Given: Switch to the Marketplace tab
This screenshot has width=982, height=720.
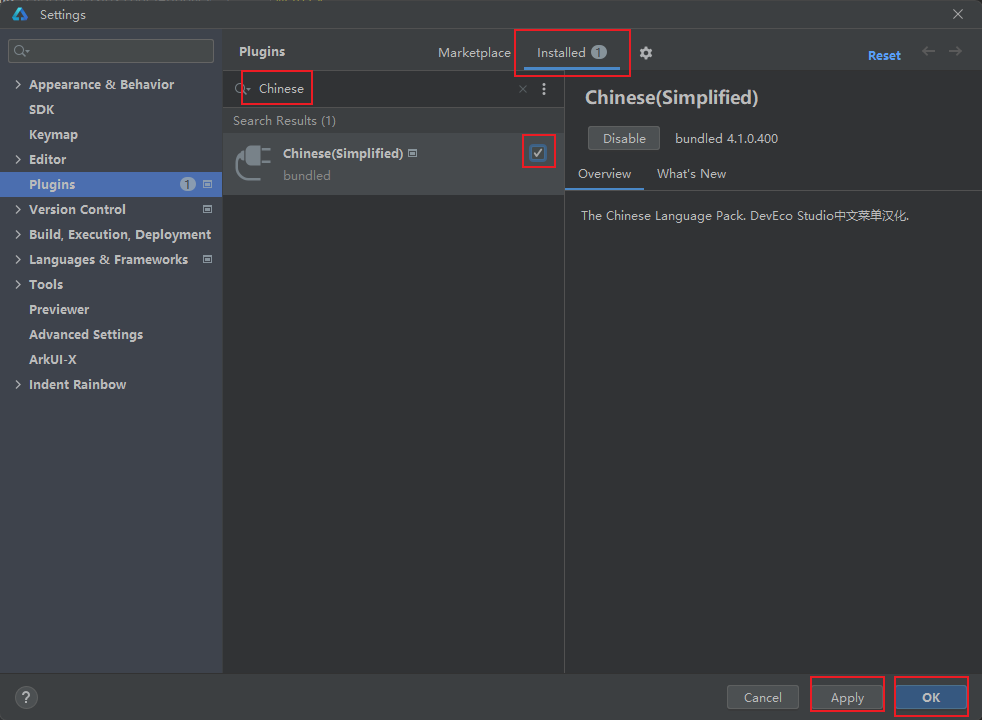Looking at the screenshot, I should tap(474, 53).
